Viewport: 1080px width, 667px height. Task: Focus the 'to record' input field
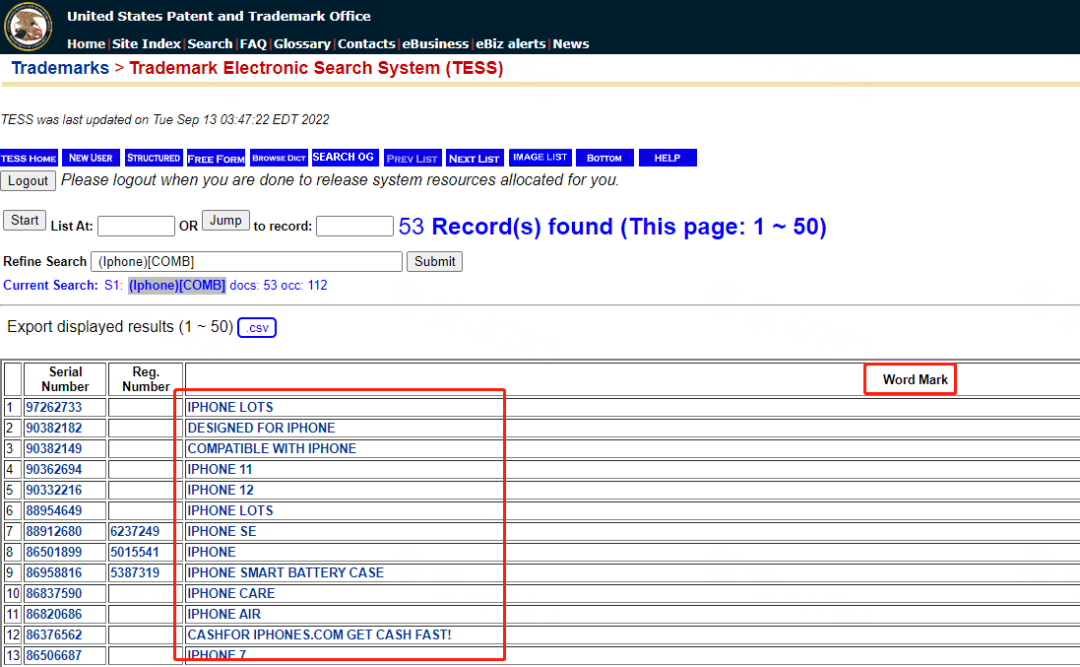point(355,226)
